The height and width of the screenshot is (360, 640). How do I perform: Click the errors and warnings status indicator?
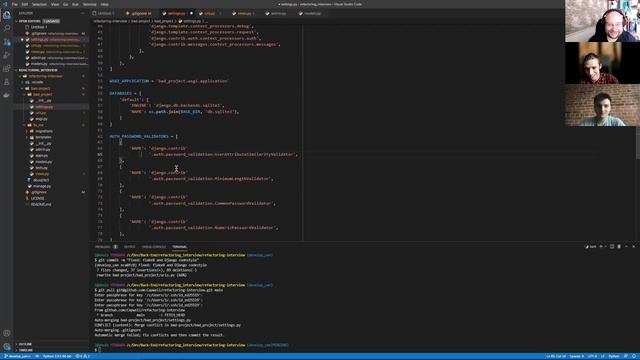[x=83, y=356]
